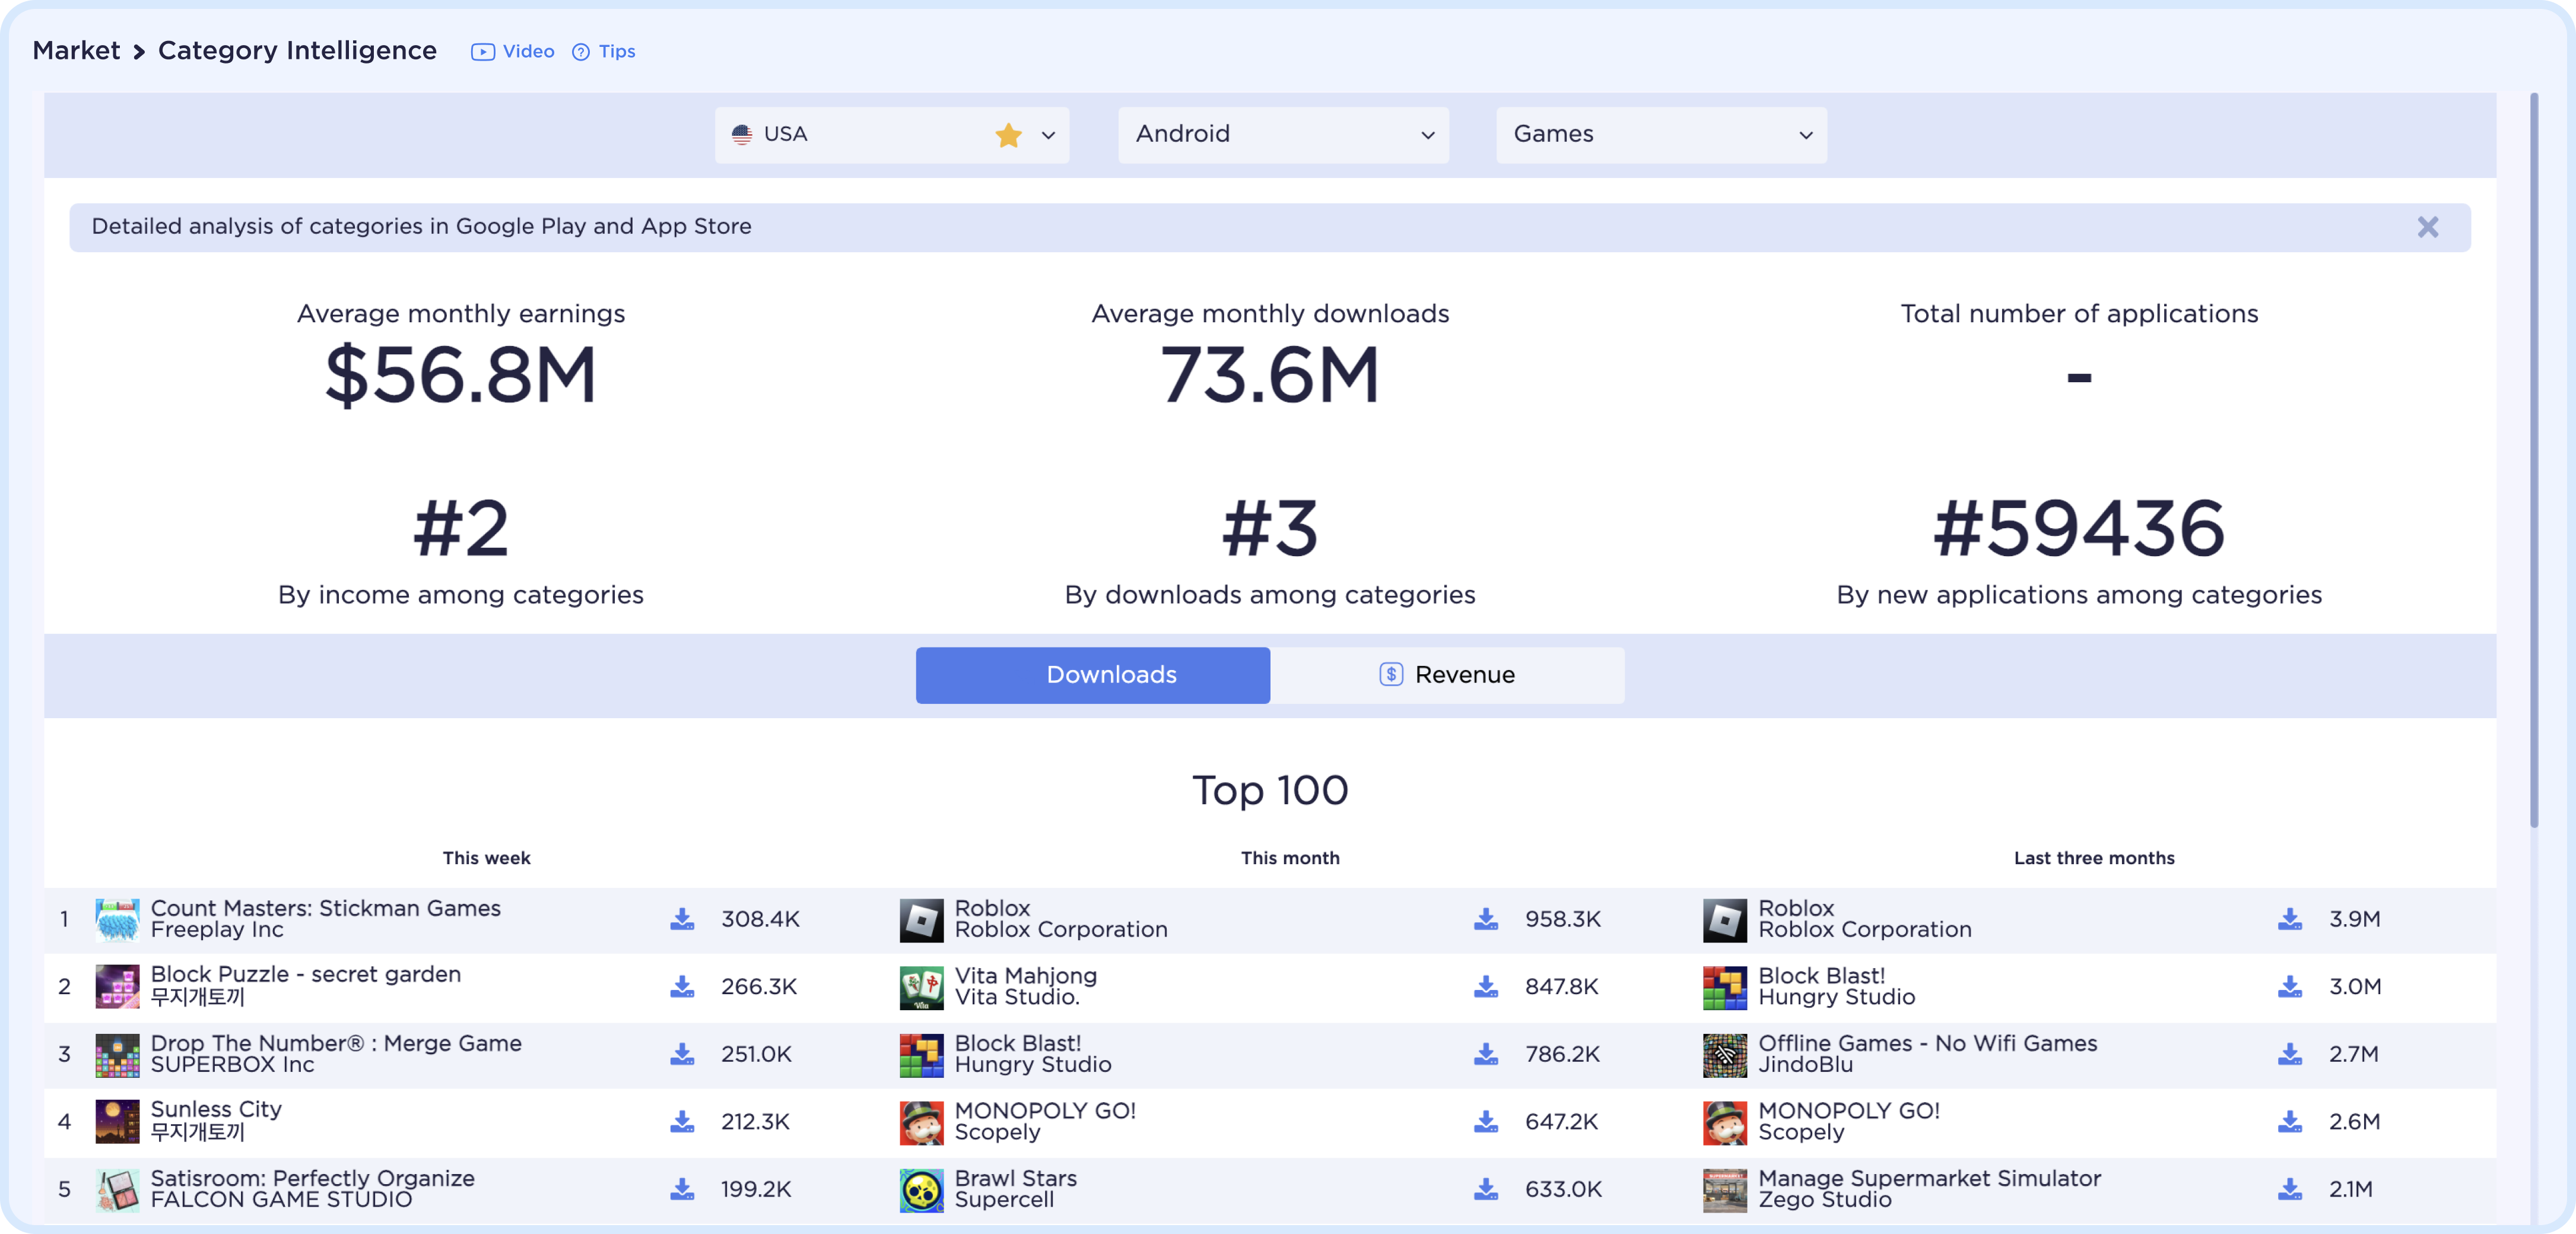Viewport: 2576px width, 1234px height.
Task: Click download icon next to 266.3K
Action: 682,986
